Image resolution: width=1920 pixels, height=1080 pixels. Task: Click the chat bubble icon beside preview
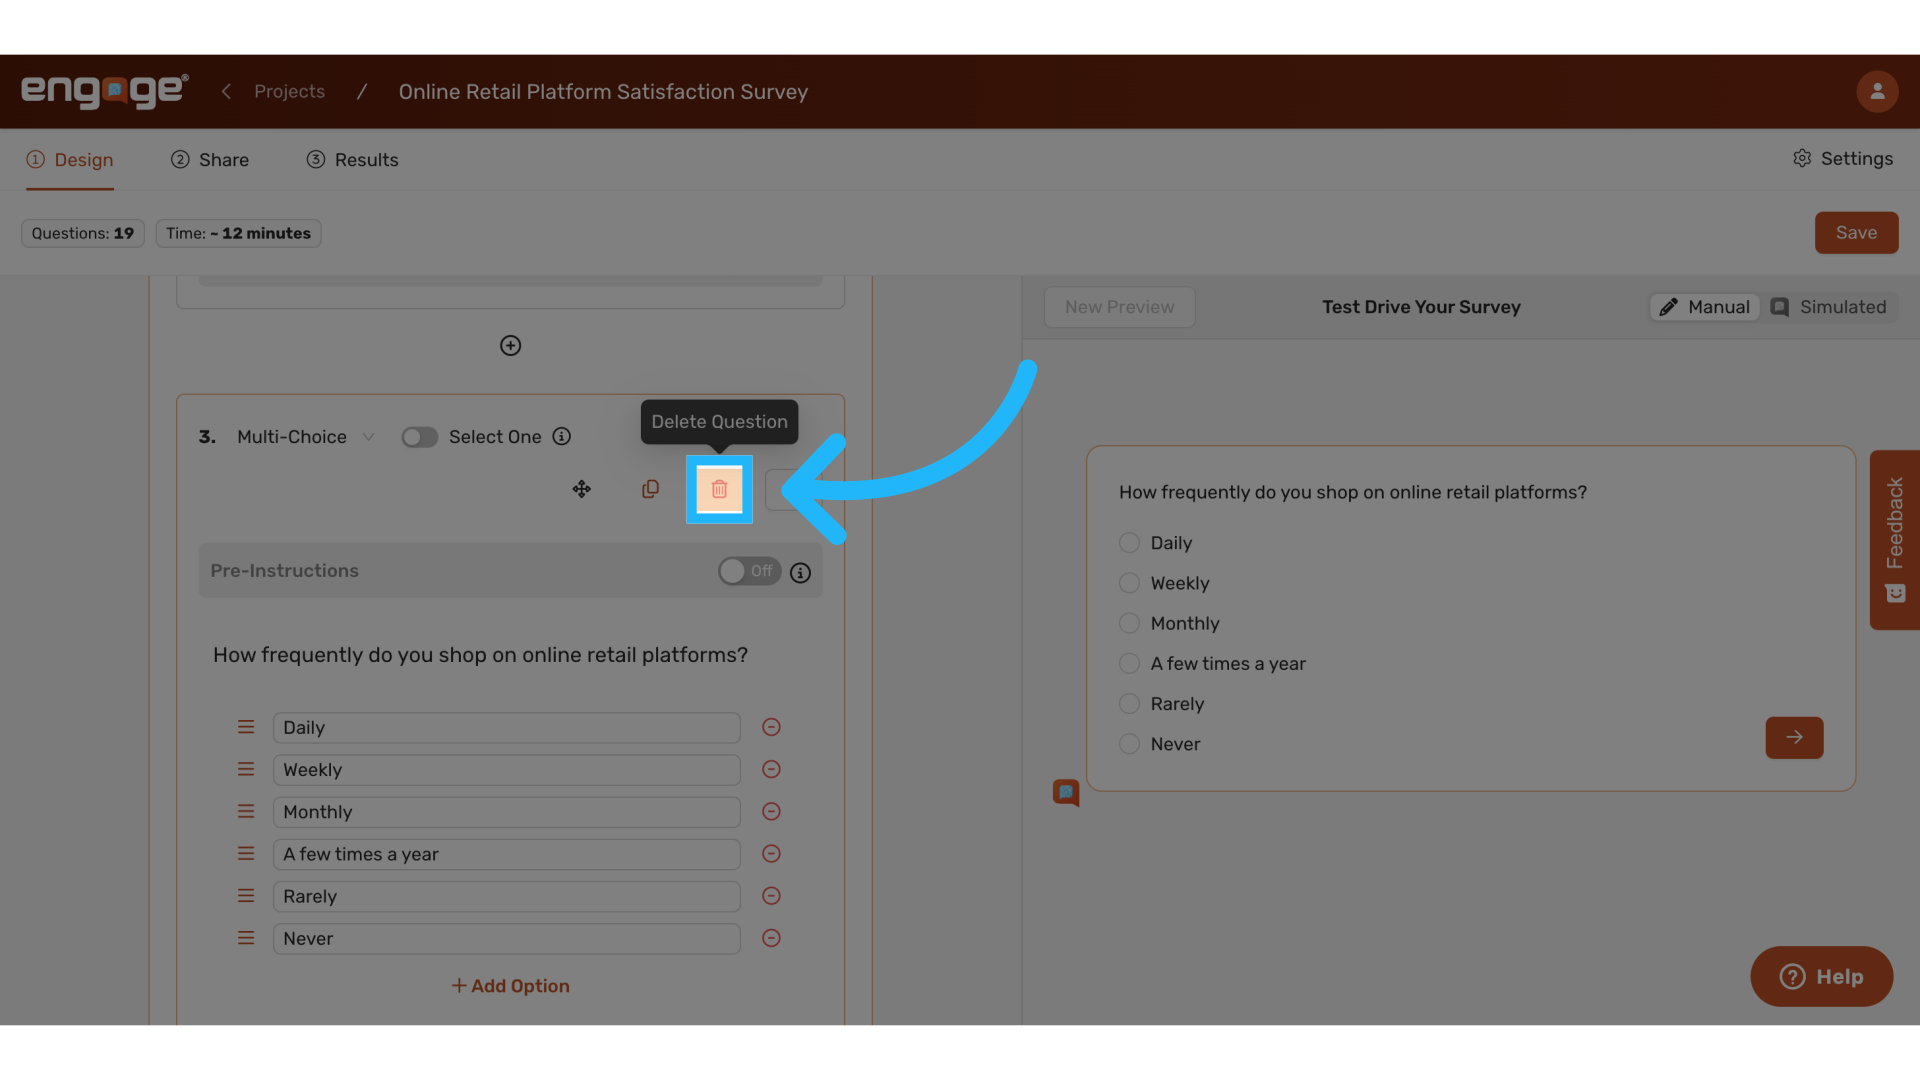1066,793
